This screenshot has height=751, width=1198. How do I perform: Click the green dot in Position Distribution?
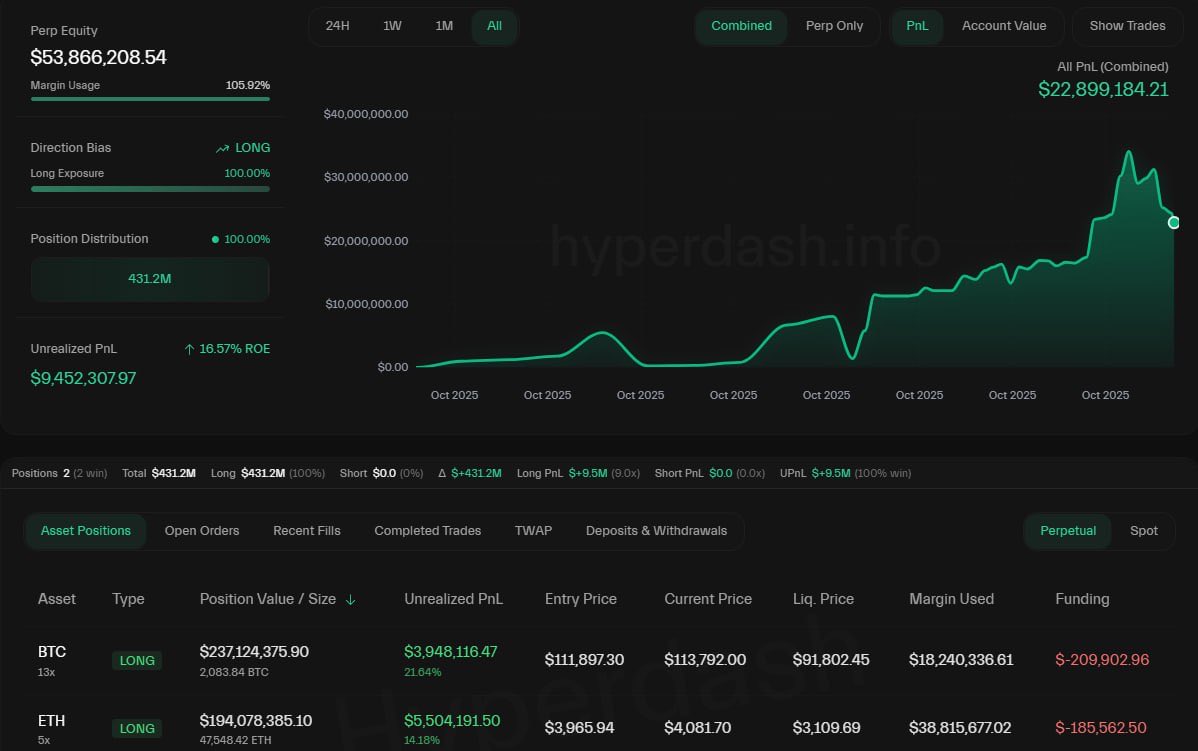(215, 240)
